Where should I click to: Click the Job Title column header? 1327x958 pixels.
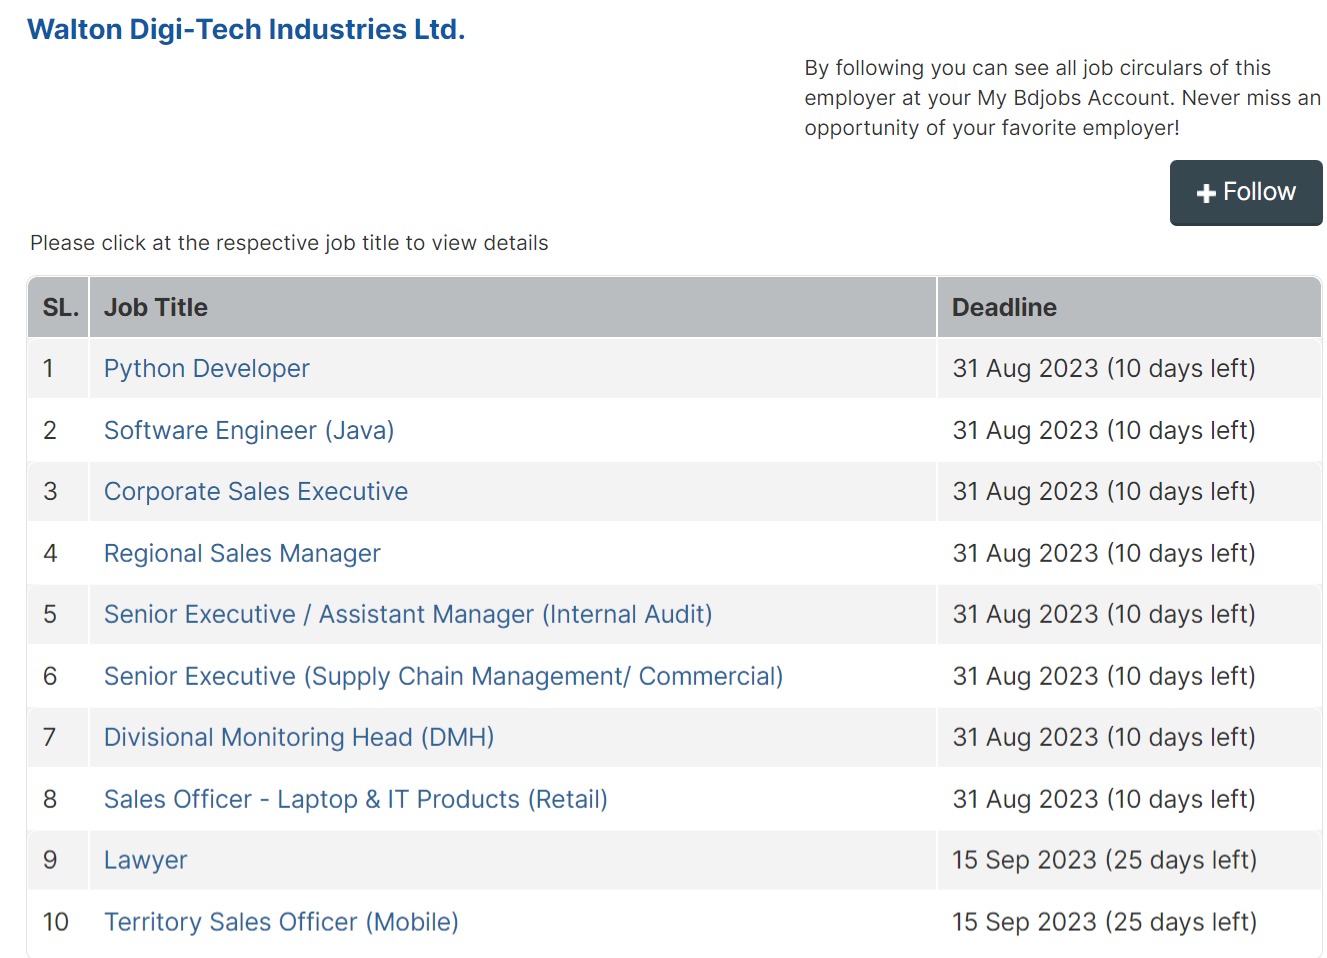pyautogui.click(x=156, y=308)
